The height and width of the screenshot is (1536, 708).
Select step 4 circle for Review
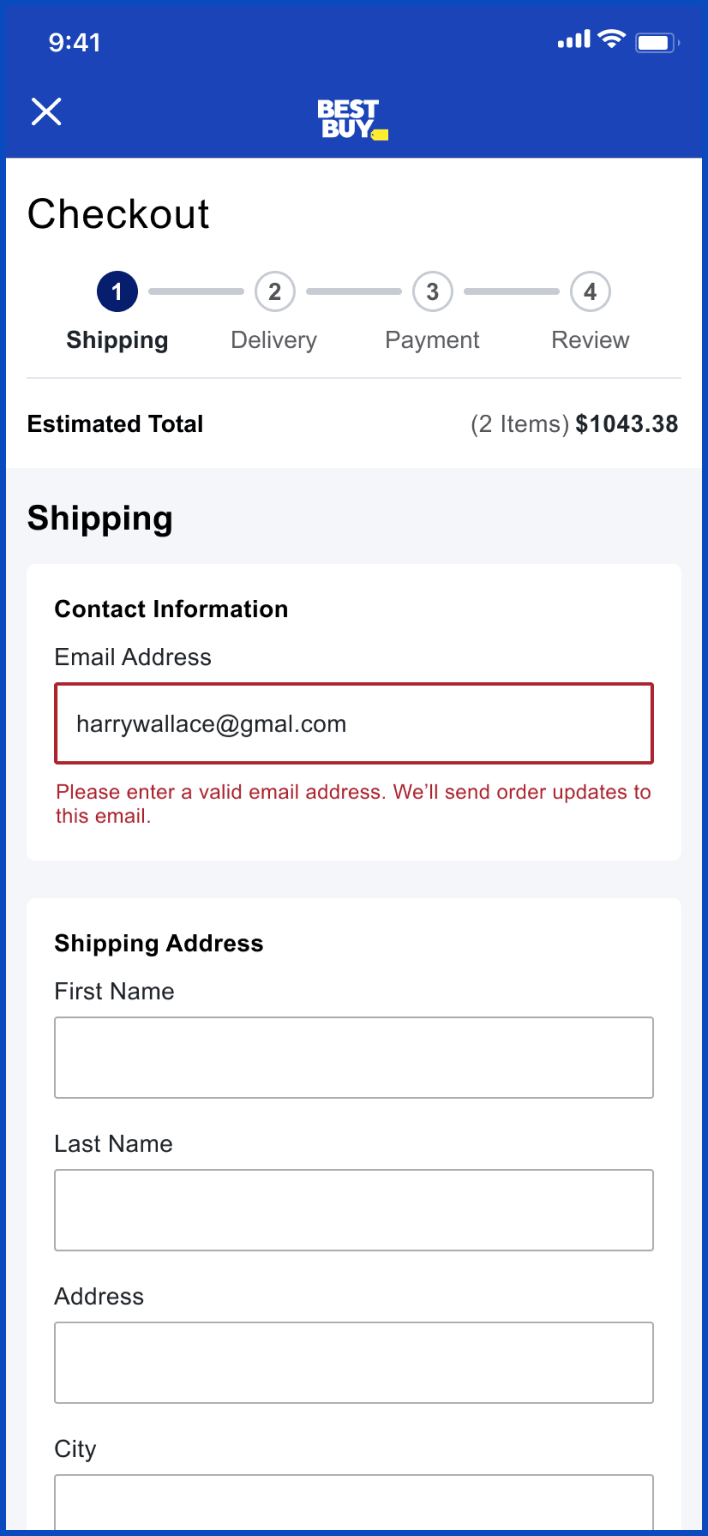pos(590,292)
